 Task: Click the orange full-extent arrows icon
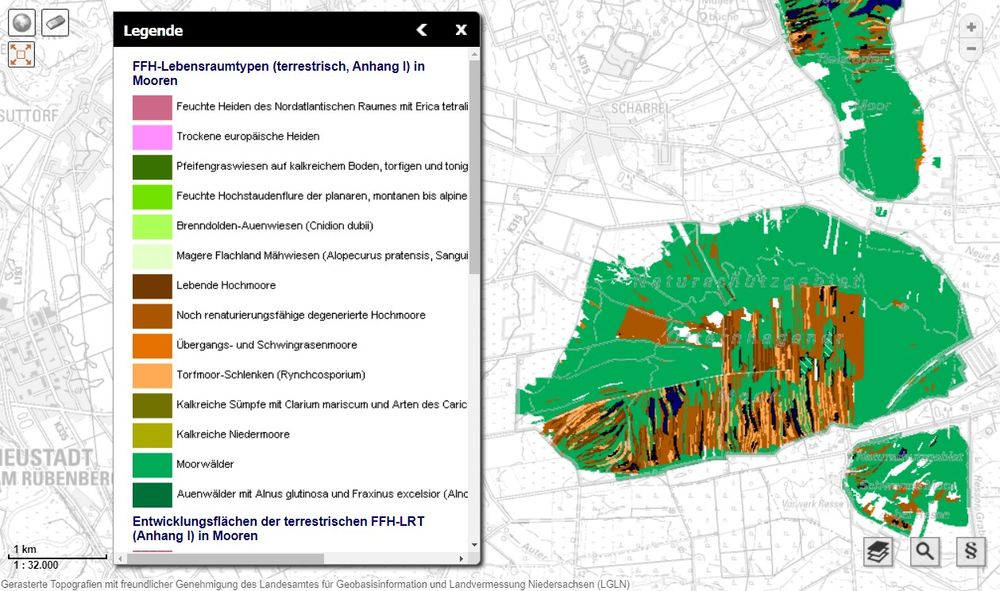pos(22,54)
